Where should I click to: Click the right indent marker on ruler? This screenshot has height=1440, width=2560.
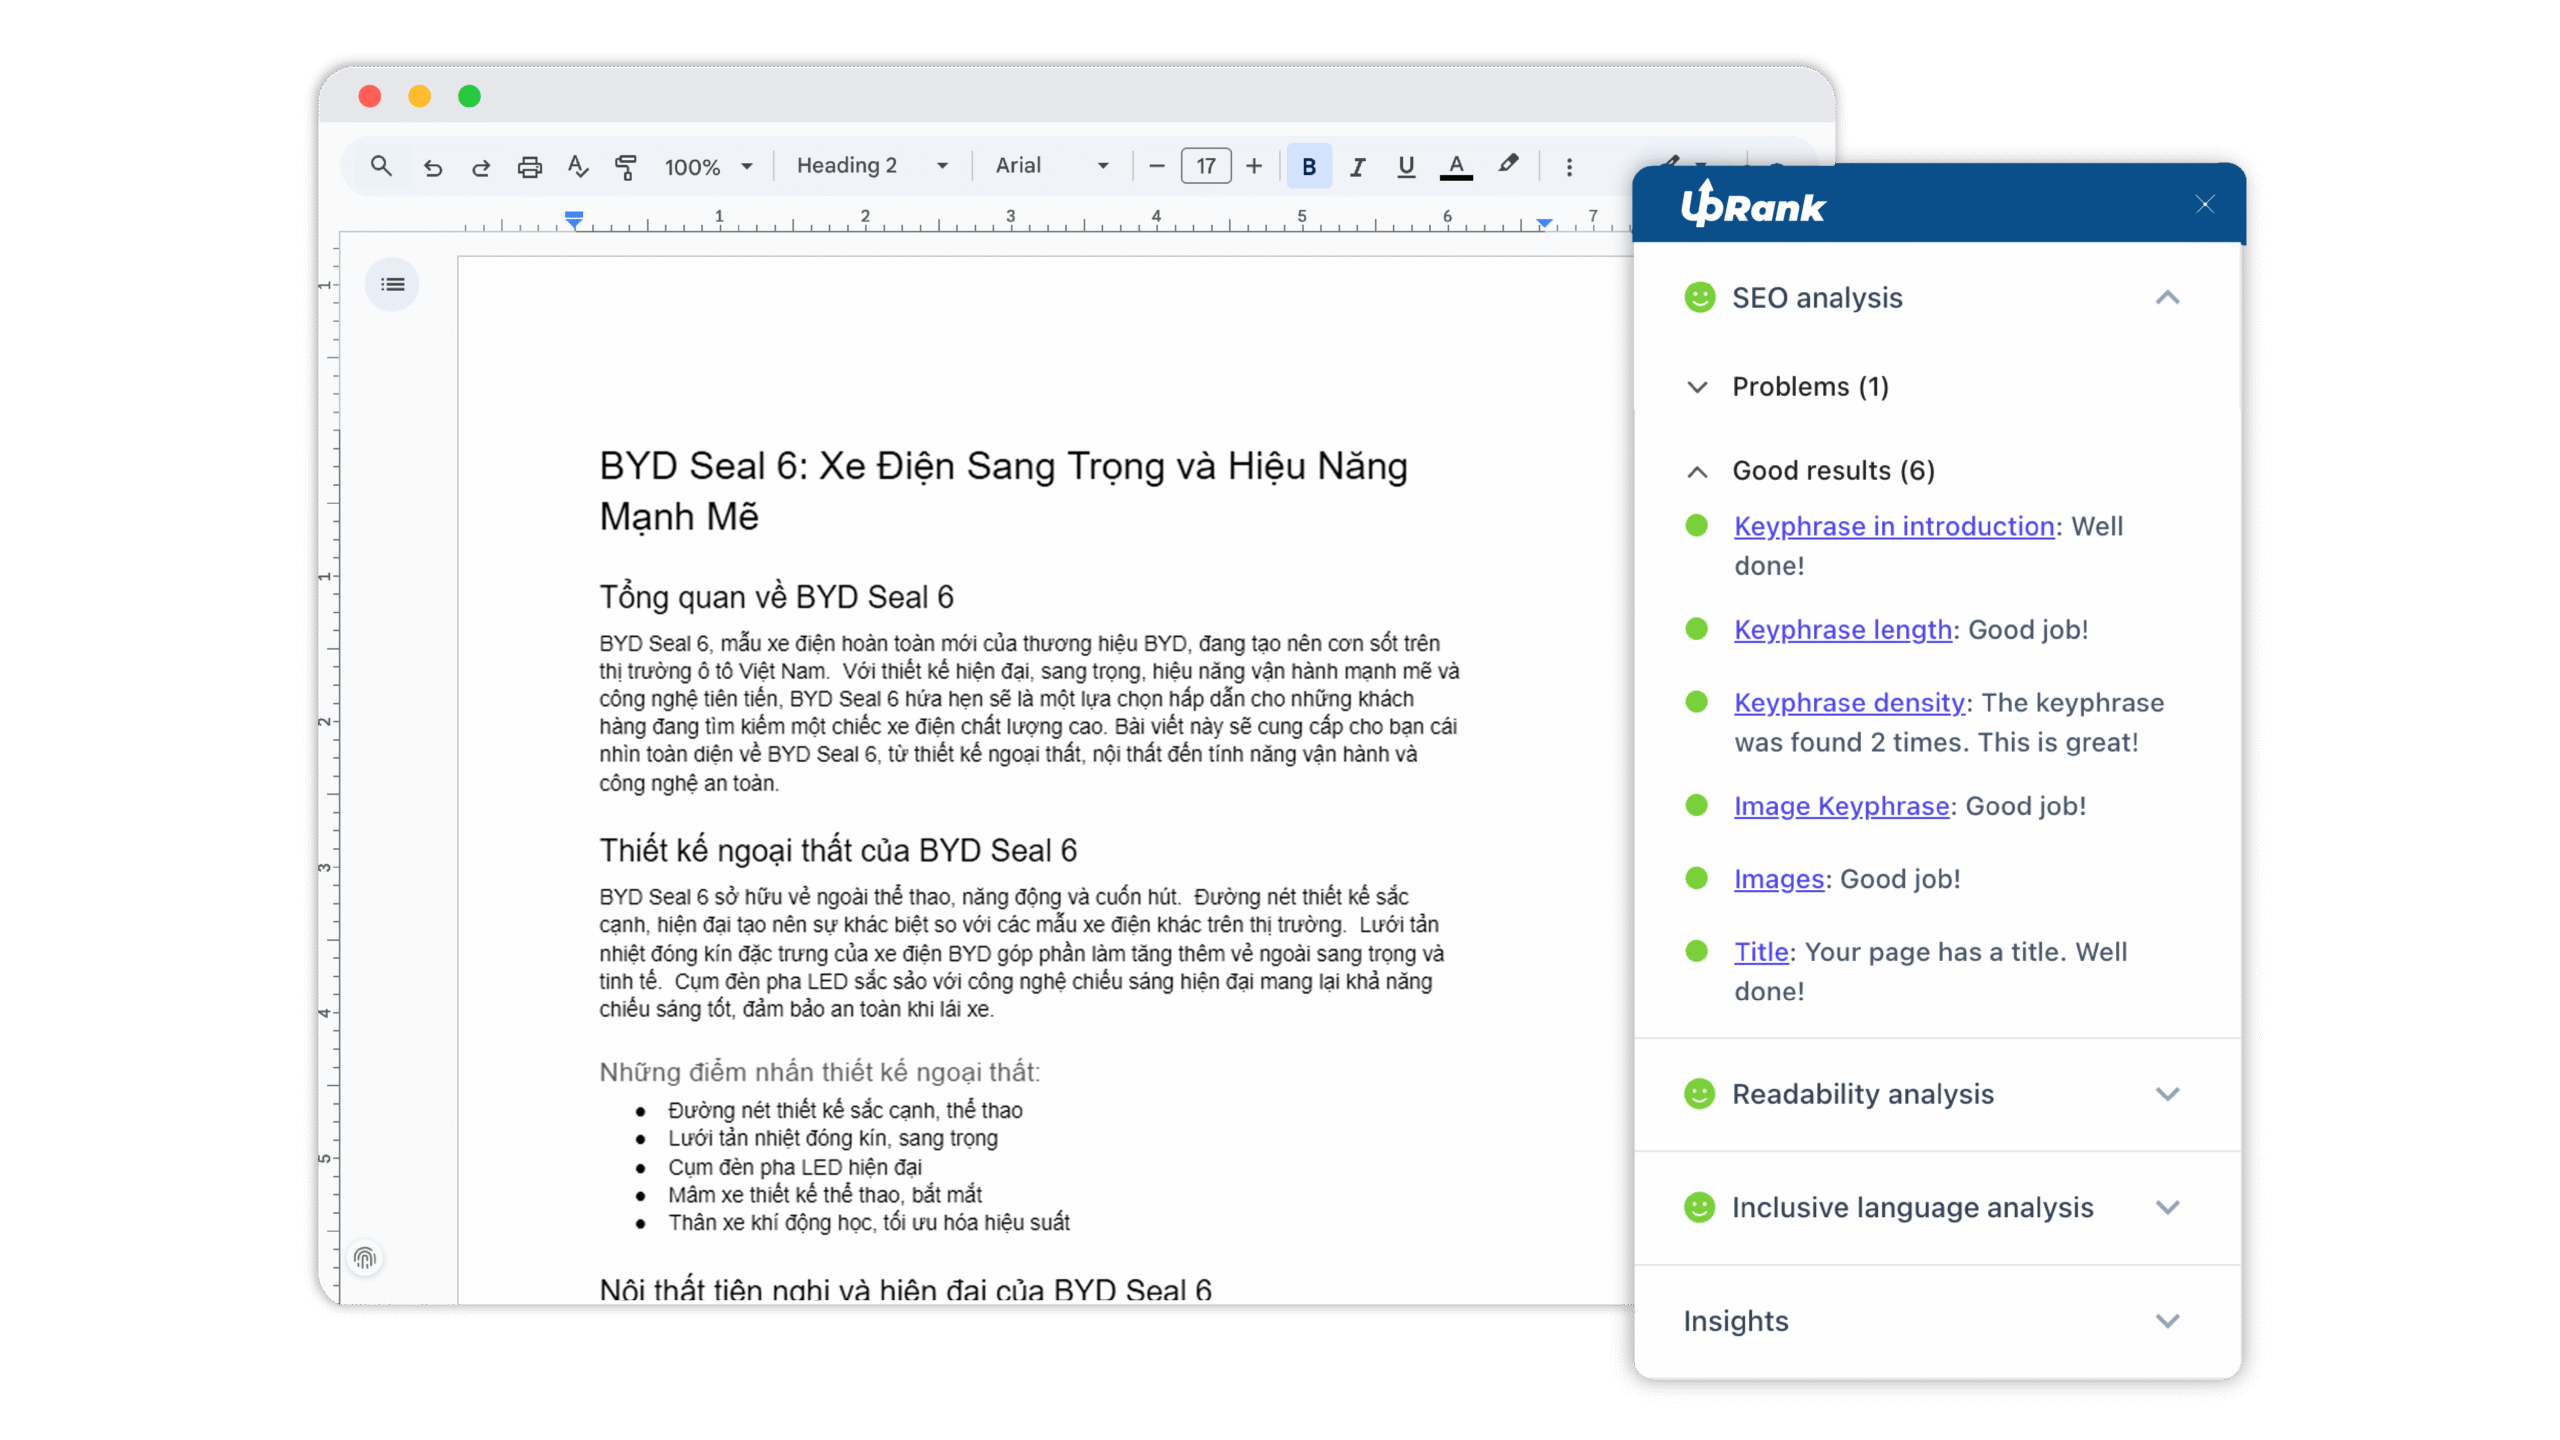tap(1544, 222)
